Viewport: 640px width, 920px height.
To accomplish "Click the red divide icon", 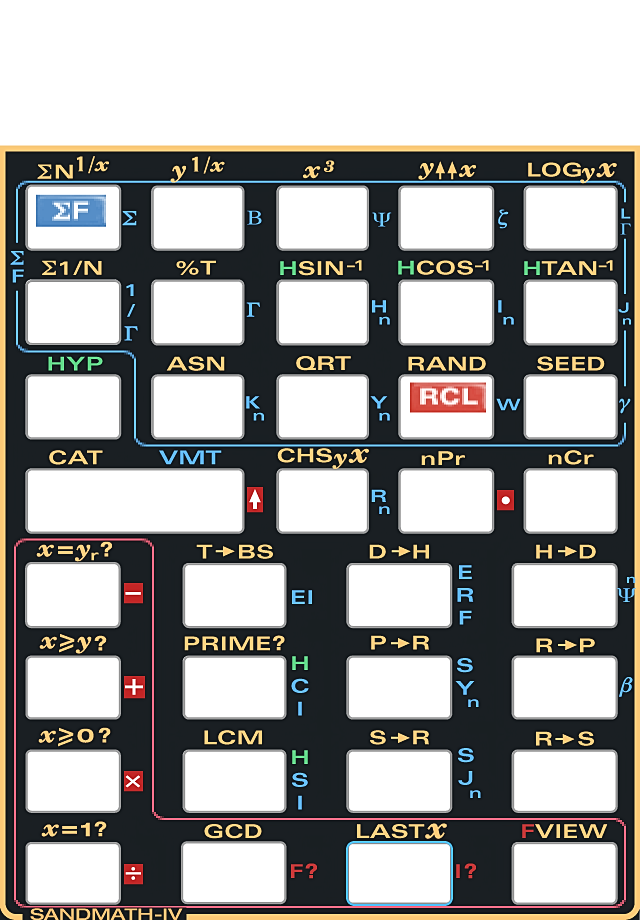I will [x=133, y=873].
